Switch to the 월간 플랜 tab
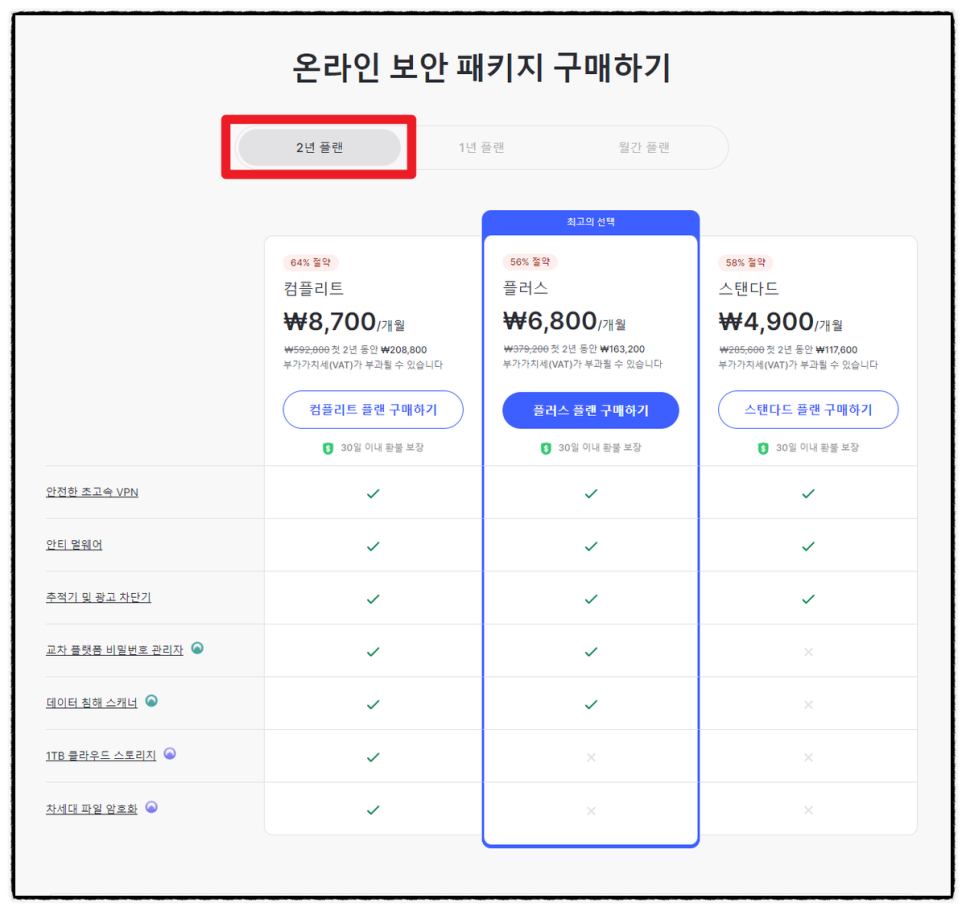The image size is (966, 911). (644, 147)
